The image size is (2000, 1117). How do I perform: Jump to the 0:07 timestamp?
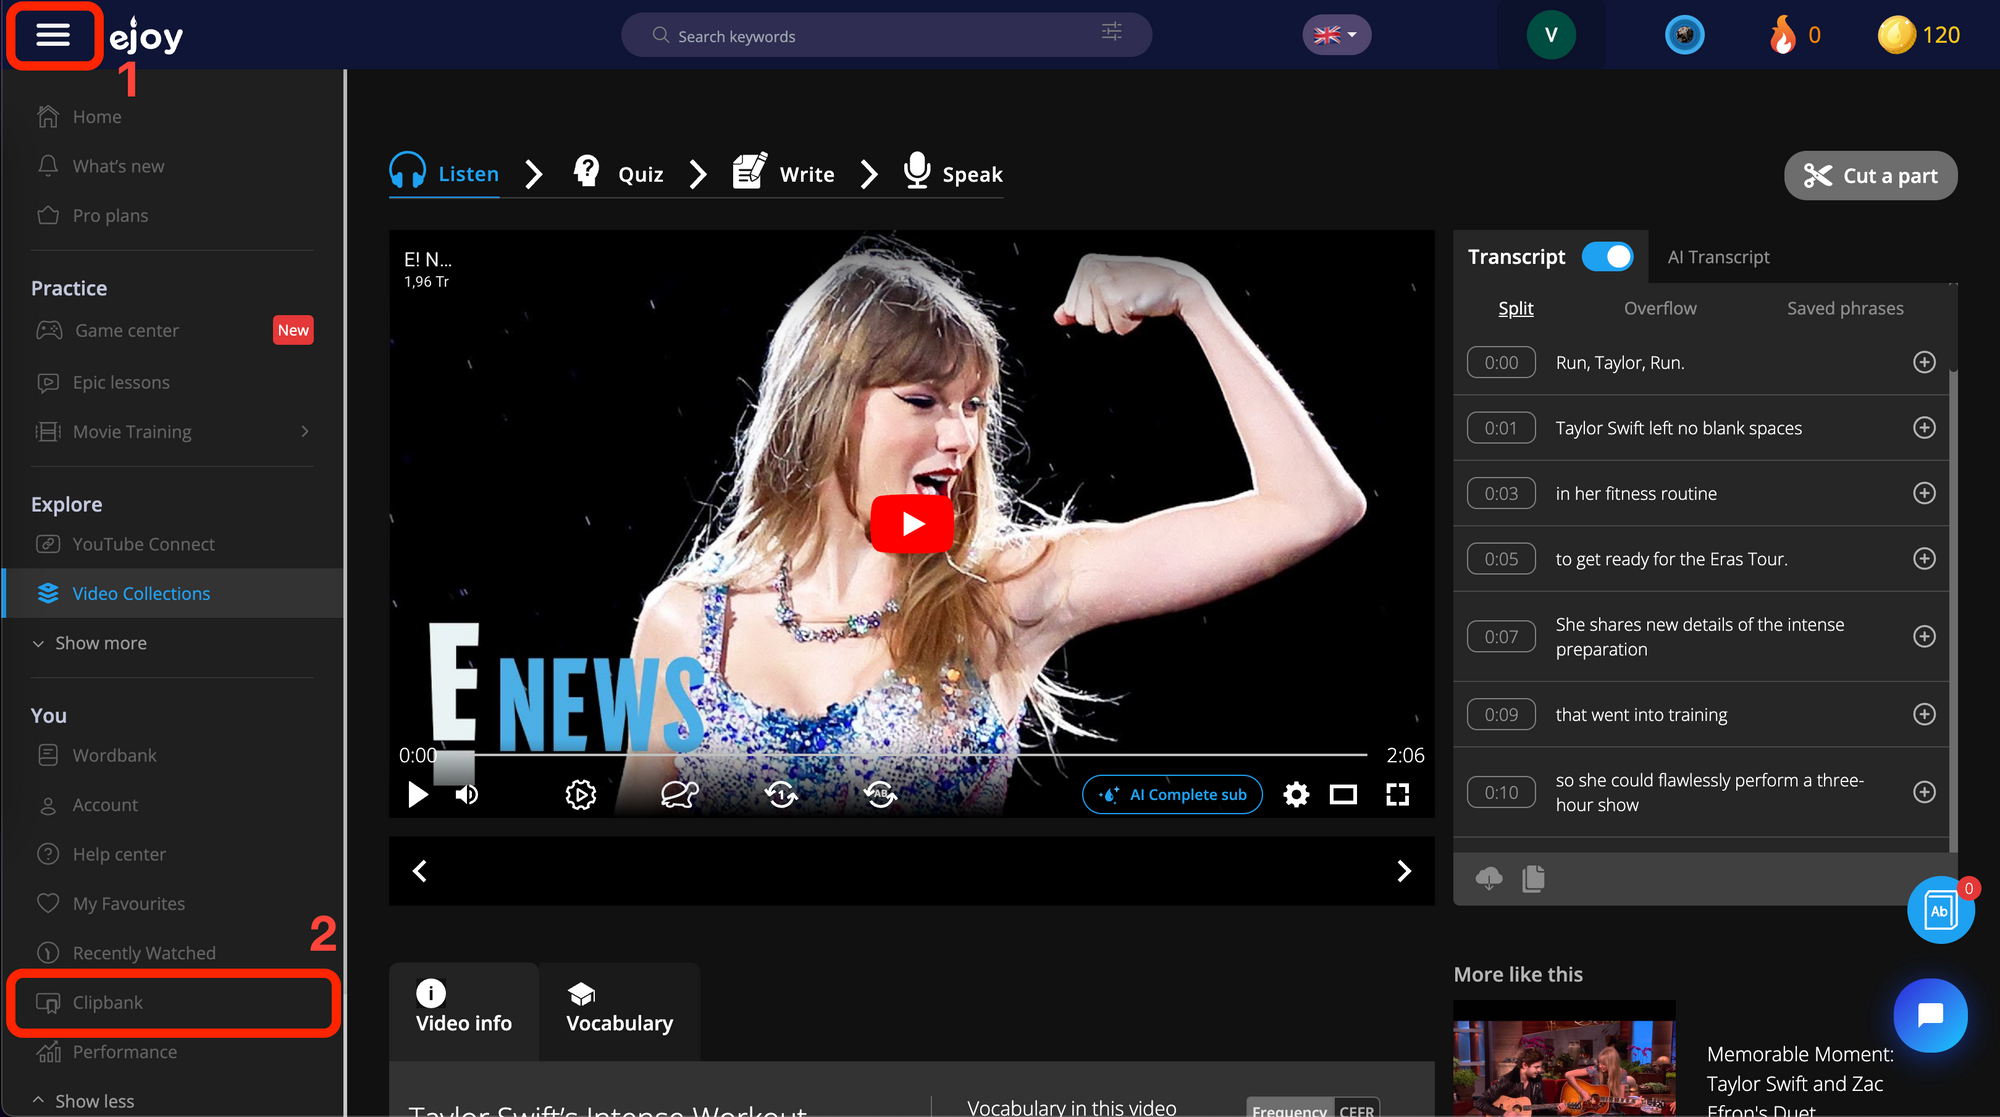tap(1501, 636)
